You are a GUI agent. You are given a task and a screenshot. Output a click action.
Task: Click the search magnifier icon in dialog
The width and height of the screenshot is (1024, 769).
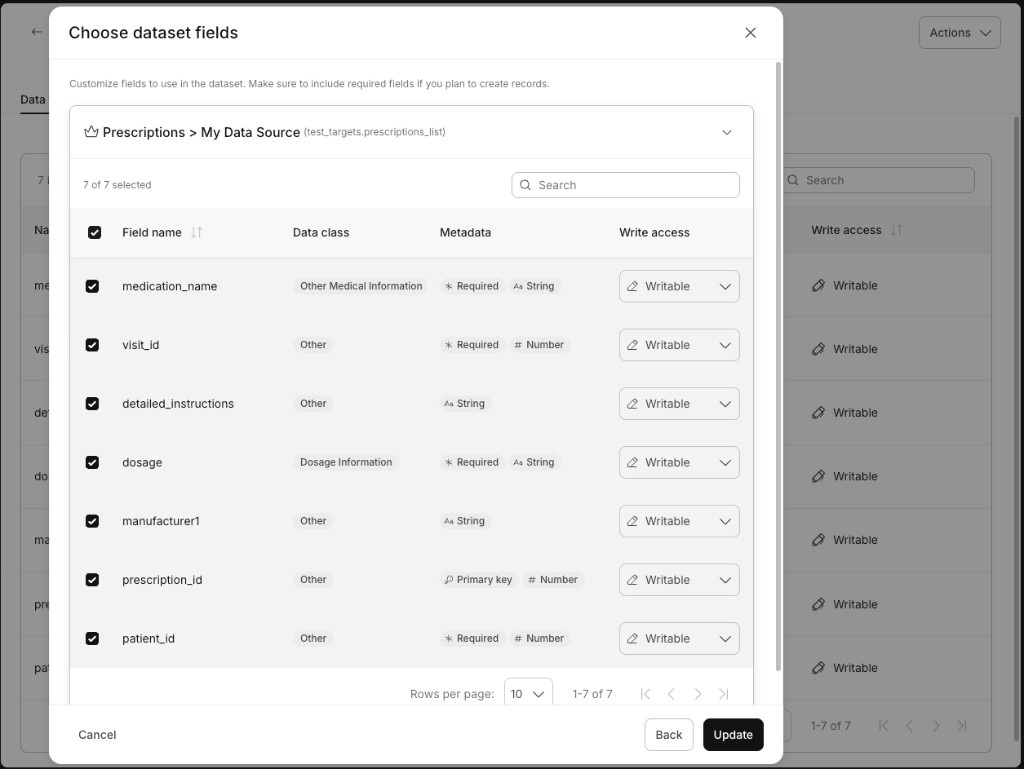tap(525, 185)
